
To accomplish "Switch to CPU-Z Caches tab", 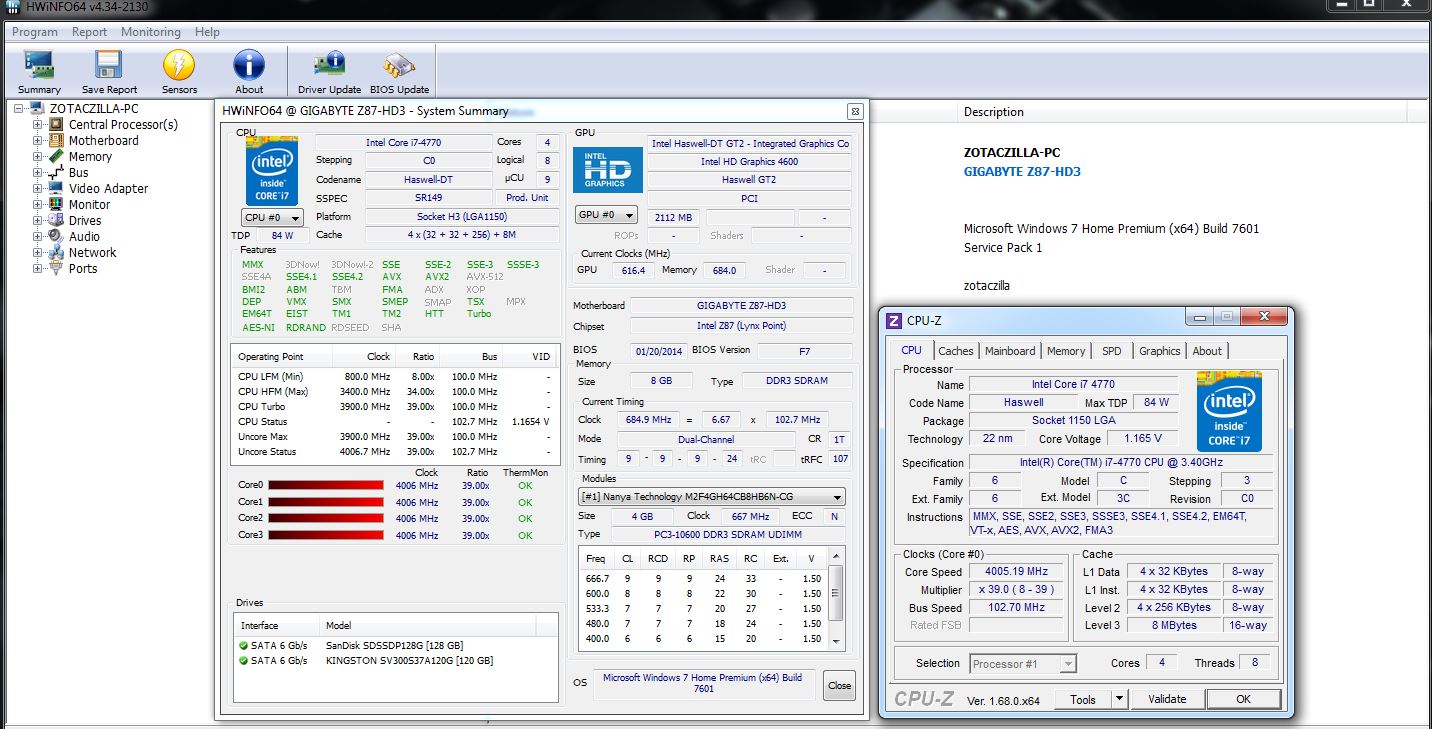I will (x=956, y=351).
